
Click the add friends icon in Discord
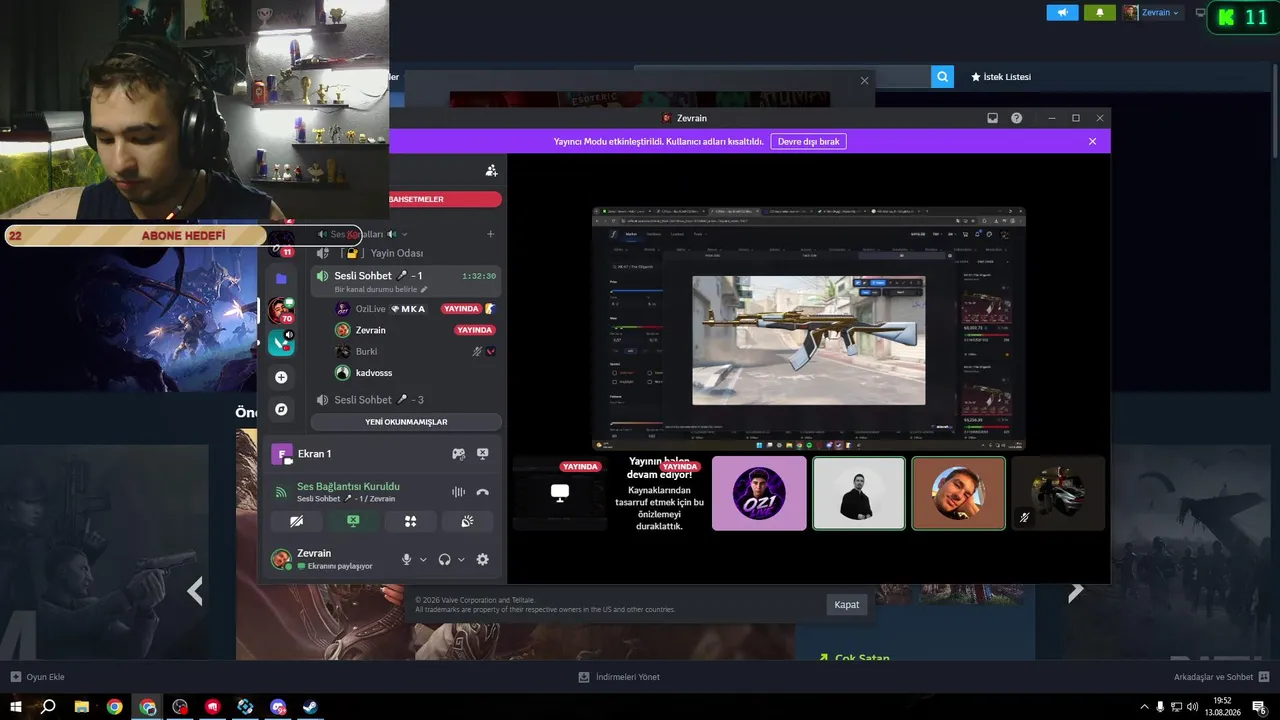point(491,171)
